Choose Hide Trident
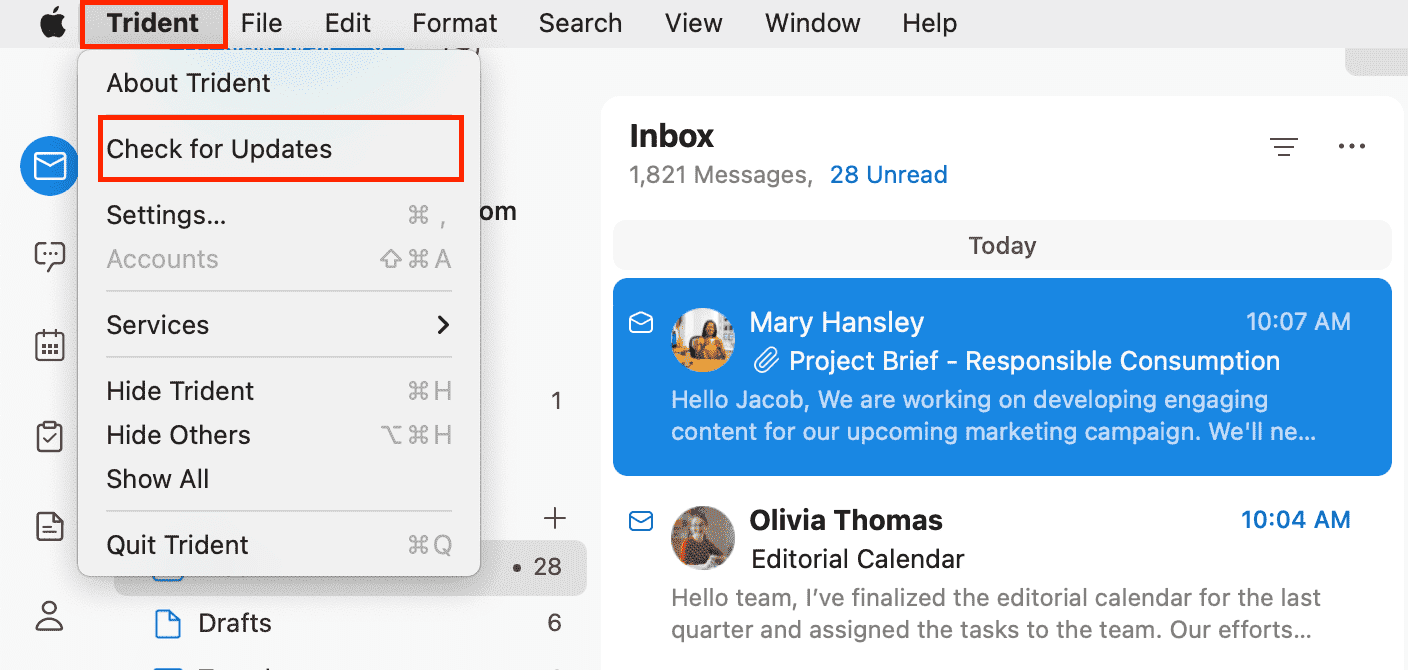Viewport: 1408px width, 670px height. click(279, 391)
